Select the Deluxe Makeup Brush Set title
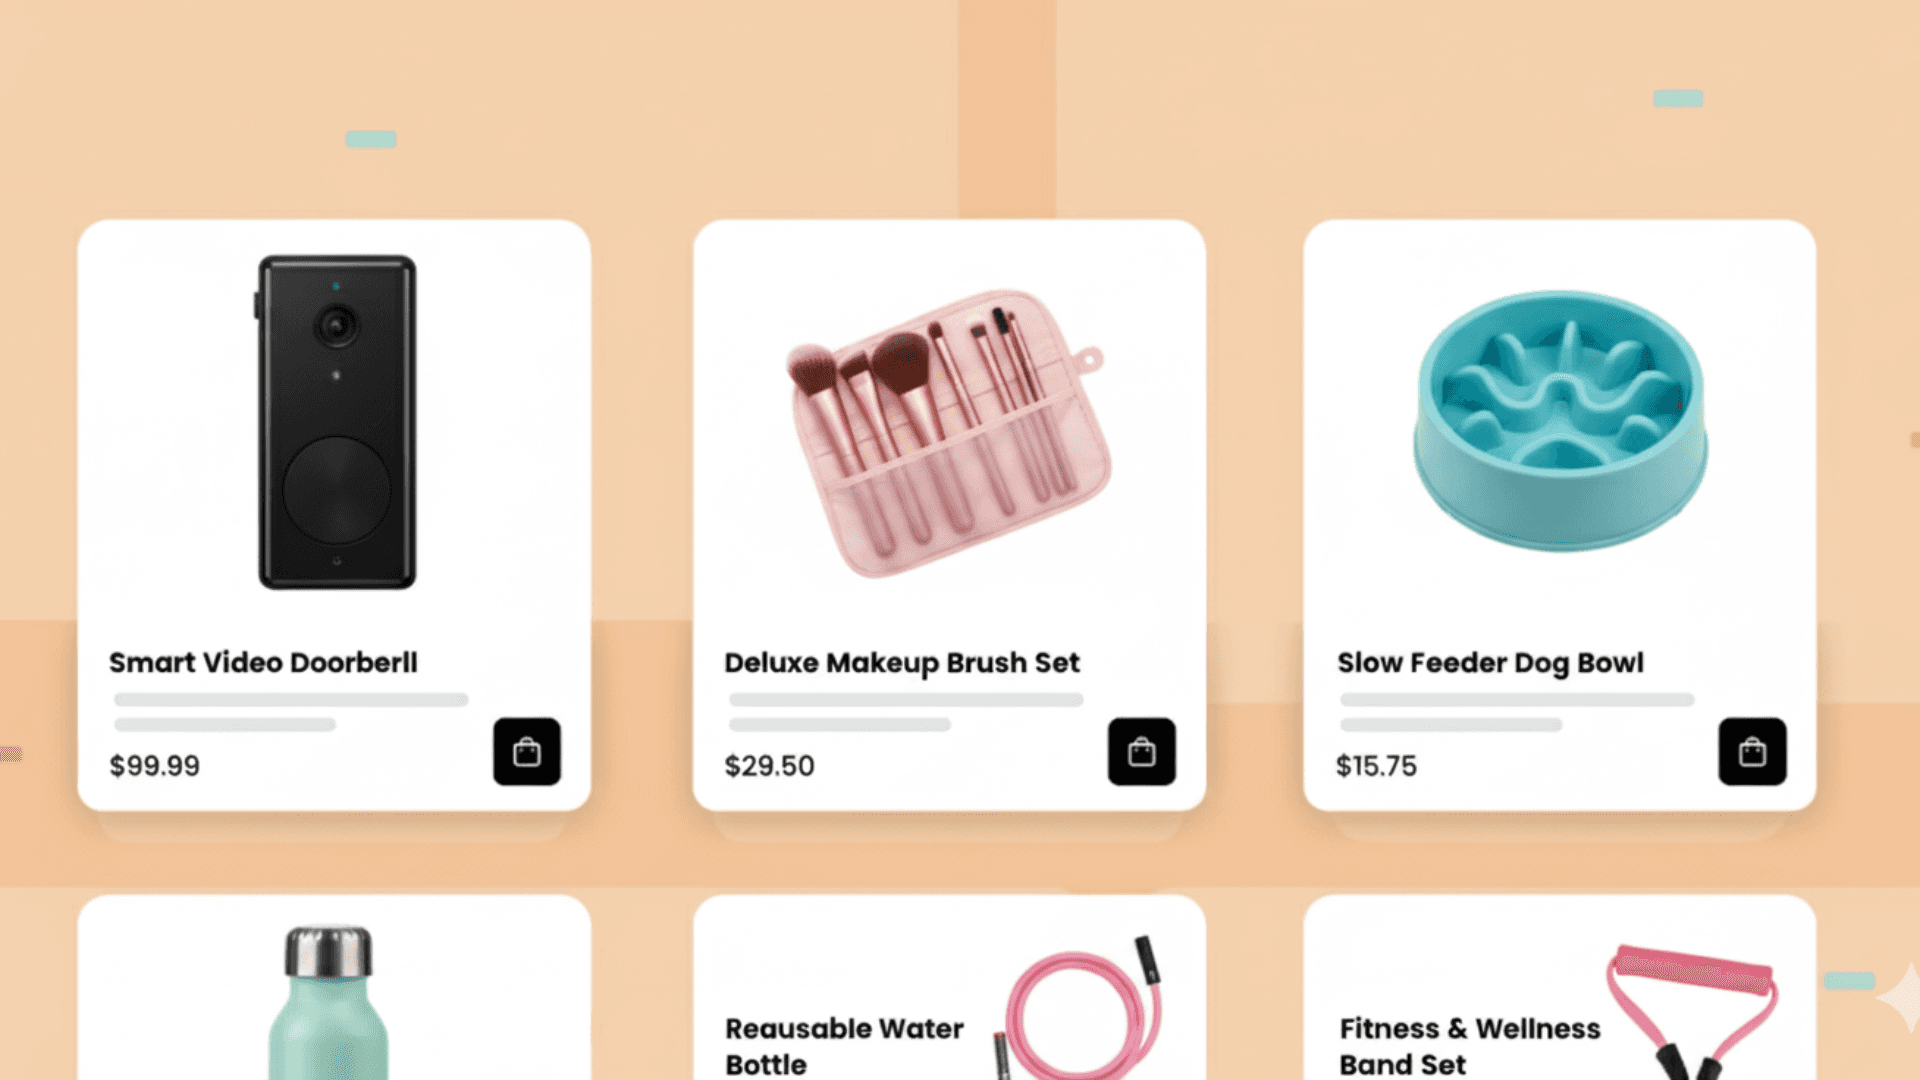Image resolution: width=1920 pixels, height=1080 pixels. click(902, 663)
